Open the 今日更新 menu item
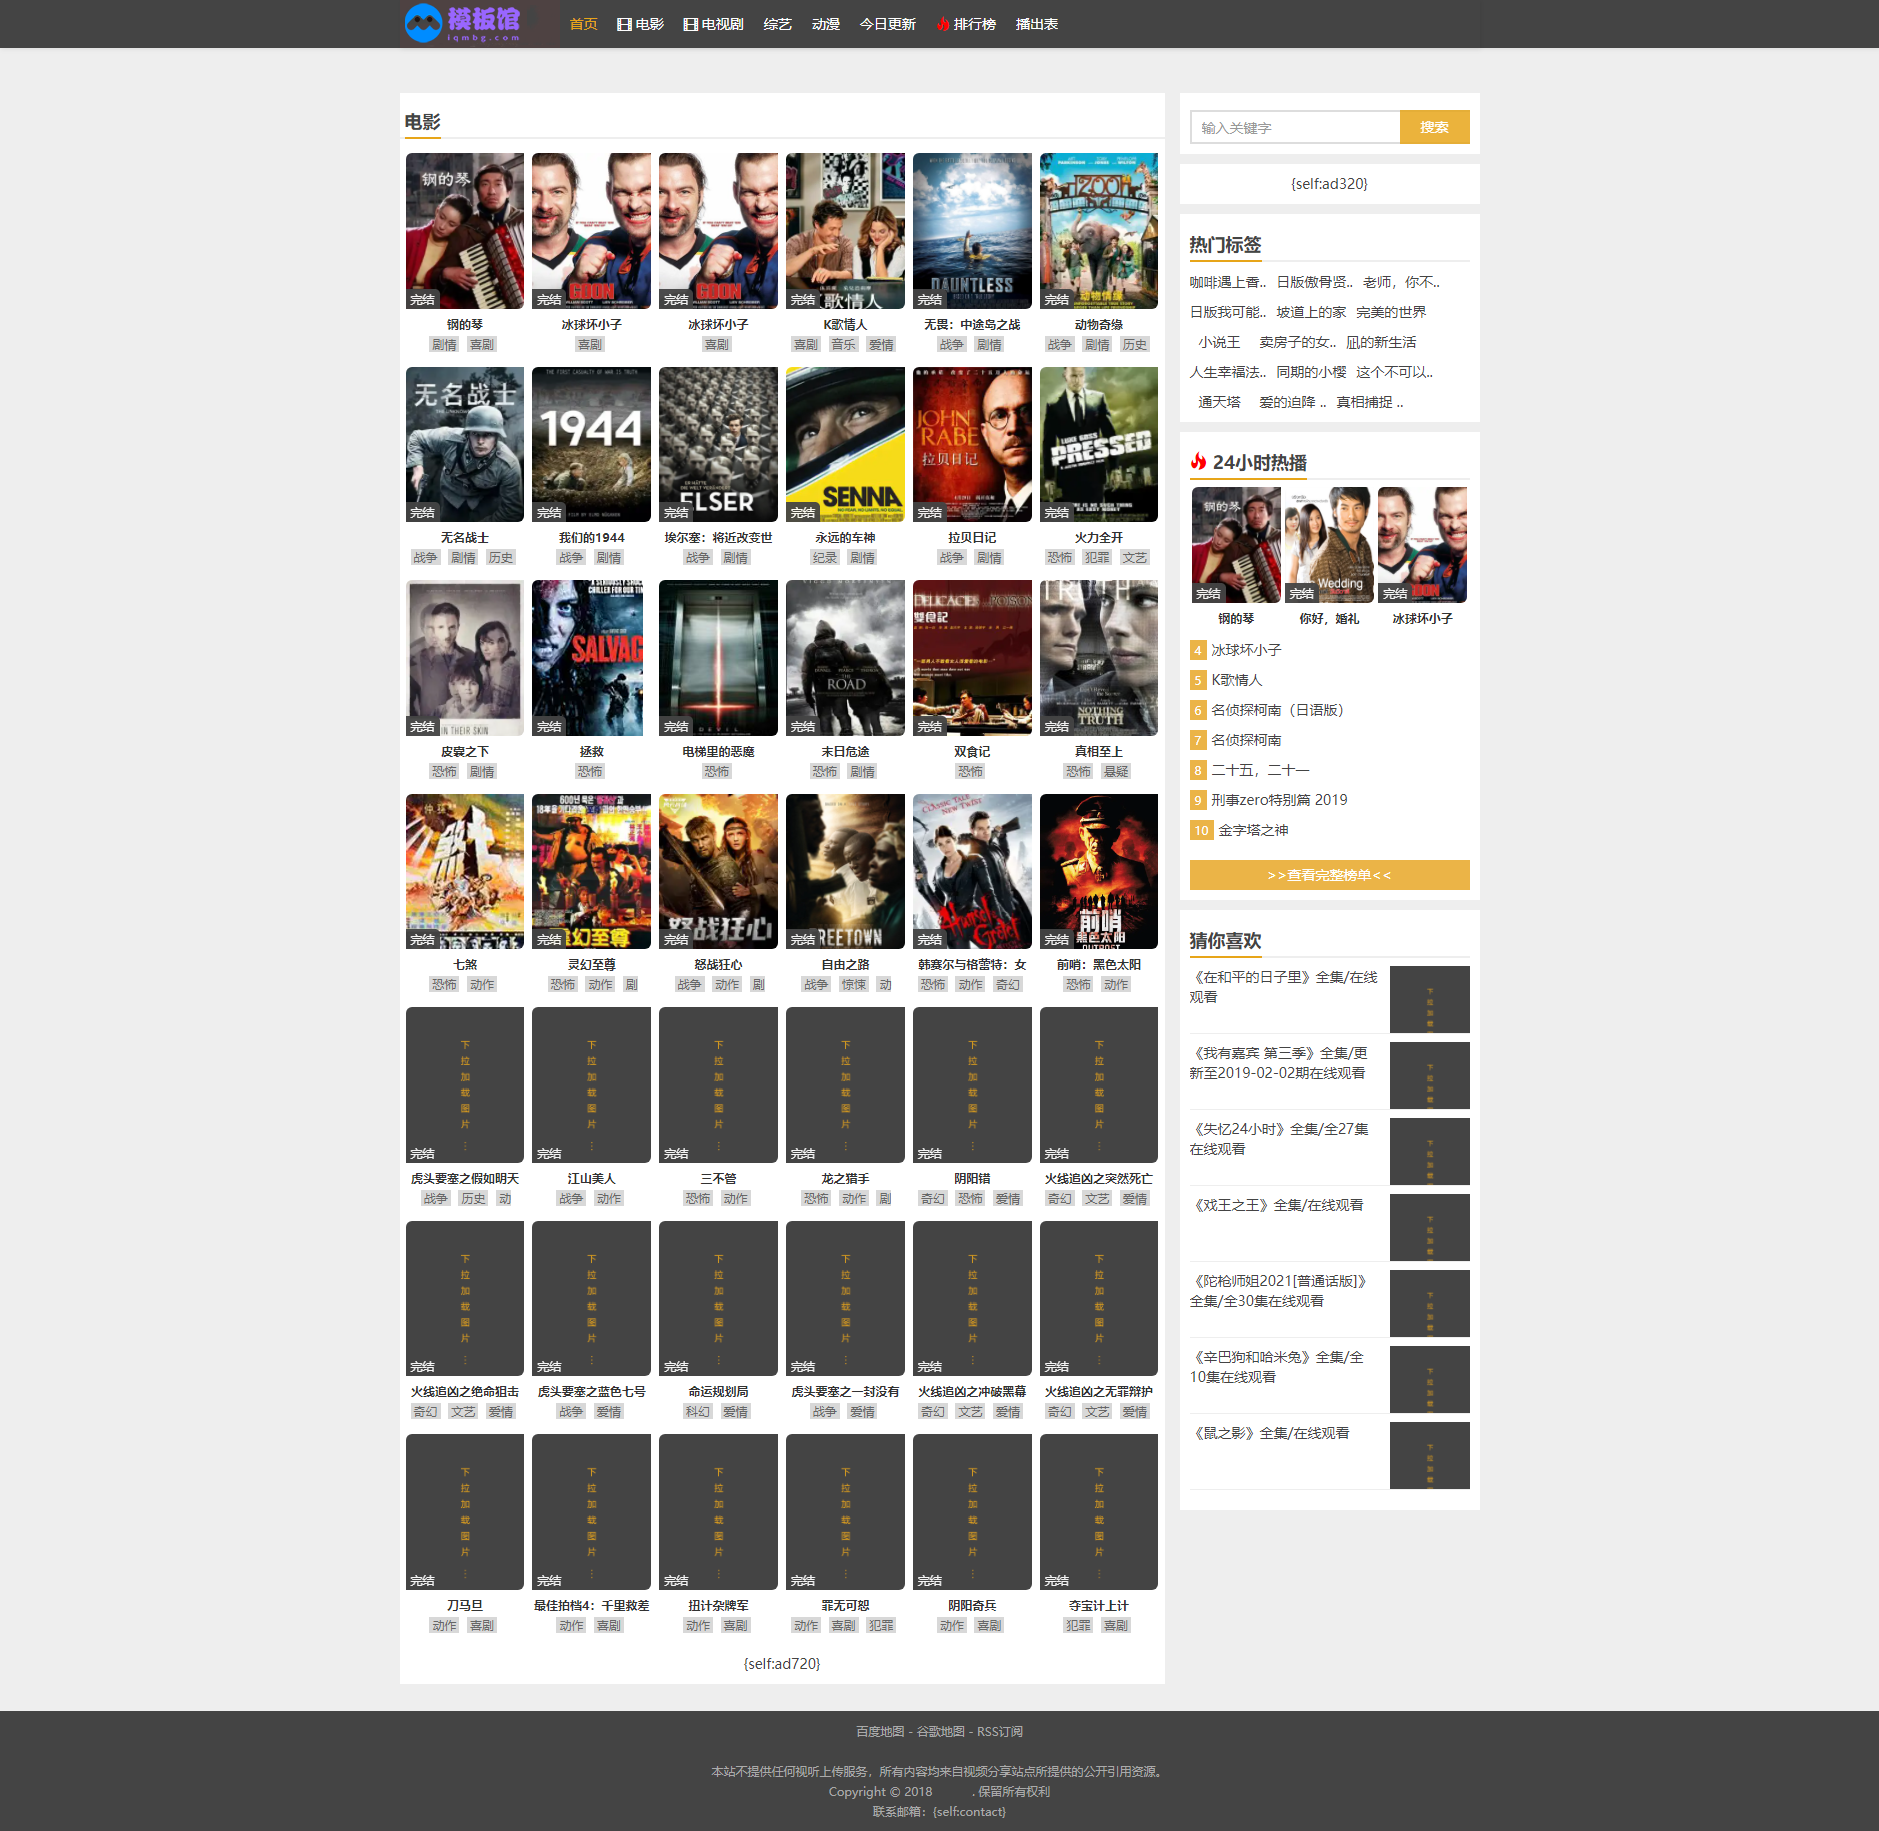The image size is (1879, 1831). tap(888, 24)
